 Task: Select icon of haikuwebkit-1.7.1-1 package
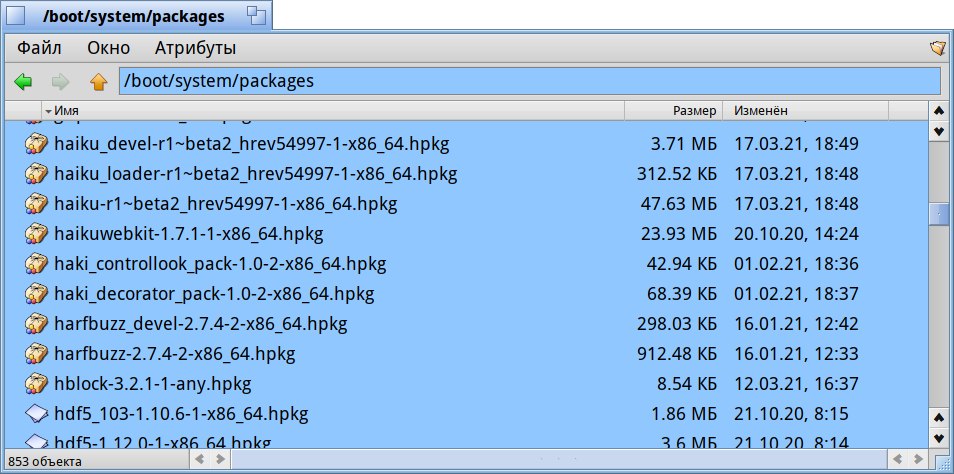coord(36,234)
